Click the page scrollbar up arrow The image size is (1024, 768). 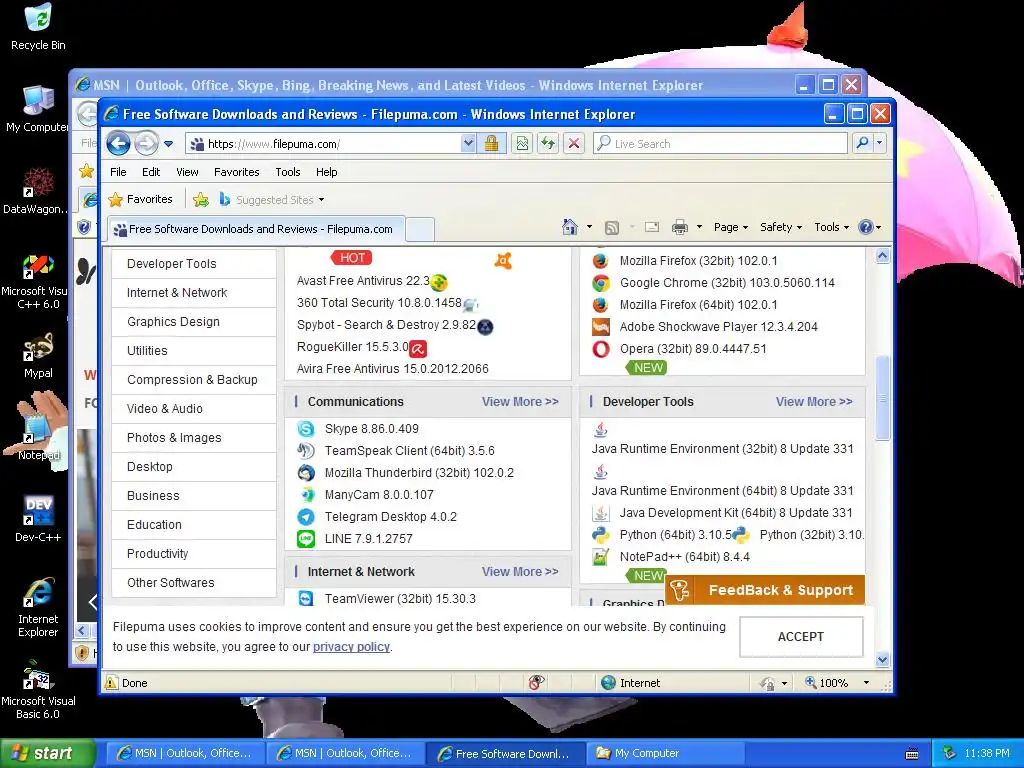click(x=882, y=256)
